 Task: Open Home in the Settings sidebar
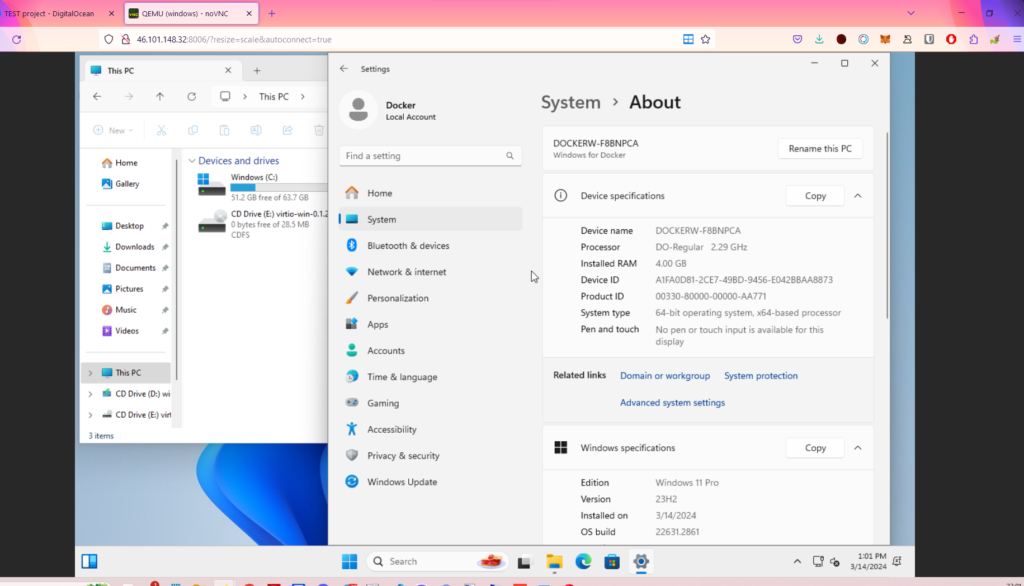[x=430, y=193]
